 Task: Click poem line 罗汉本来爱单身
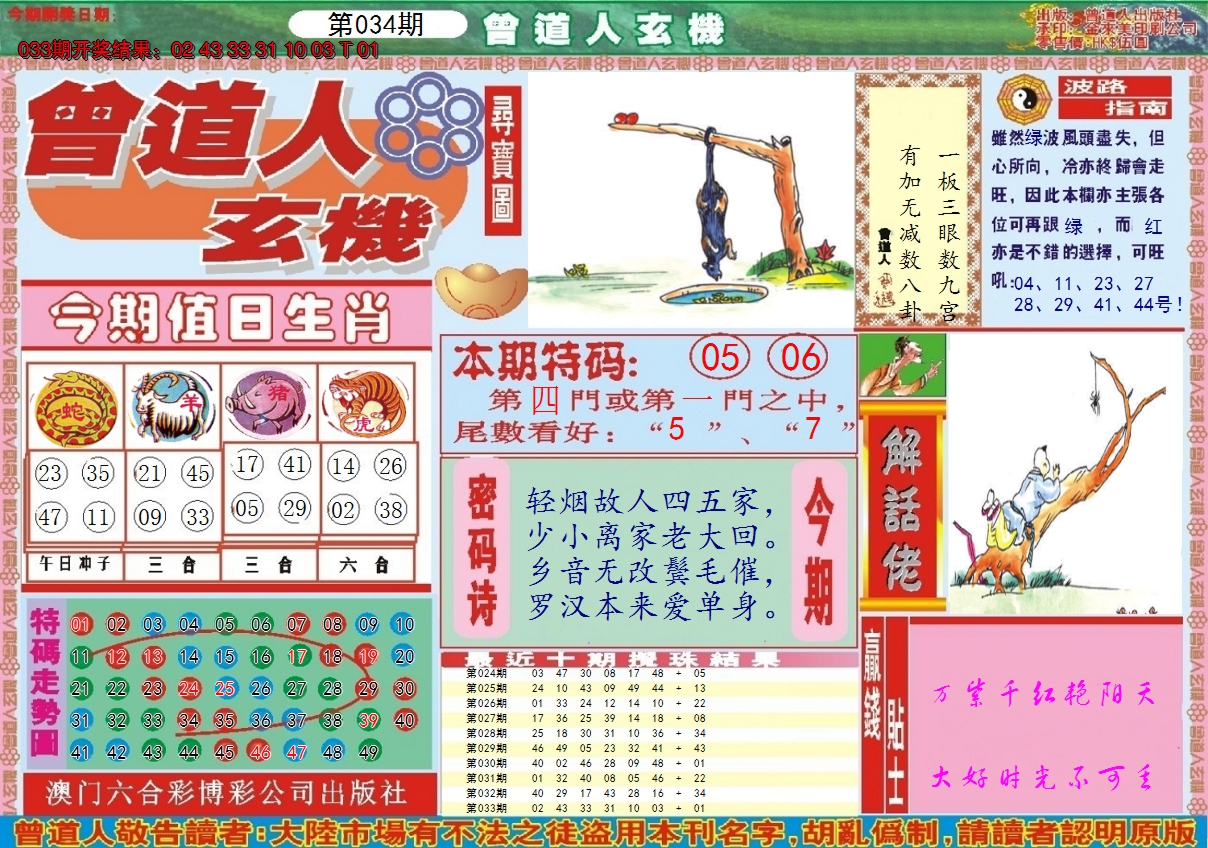click(x=654, y=608)
